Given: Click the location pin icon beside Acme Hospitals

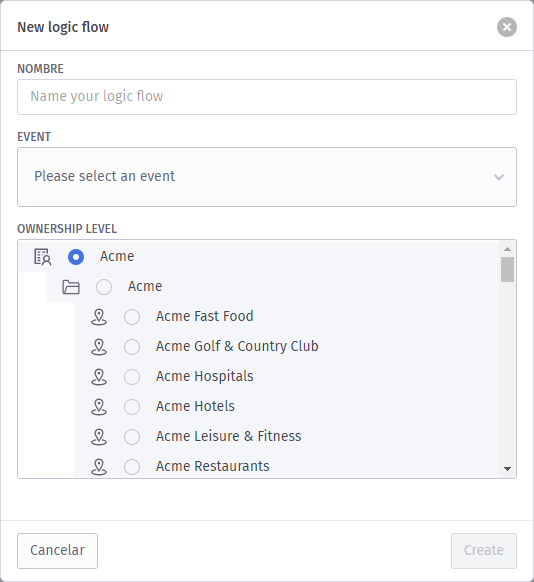Looking at the screenshot, I should (x=99, y=377).
